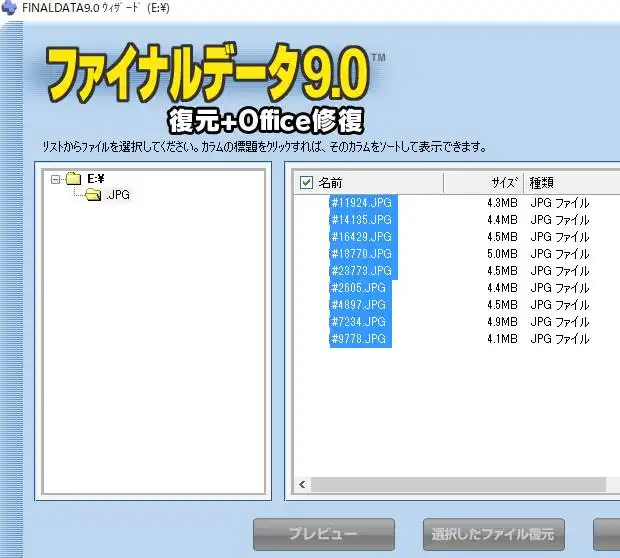This screenshot has width=620, height=558.
Task: Collapse the E:¥ tree node
Action: pos(55,180)
